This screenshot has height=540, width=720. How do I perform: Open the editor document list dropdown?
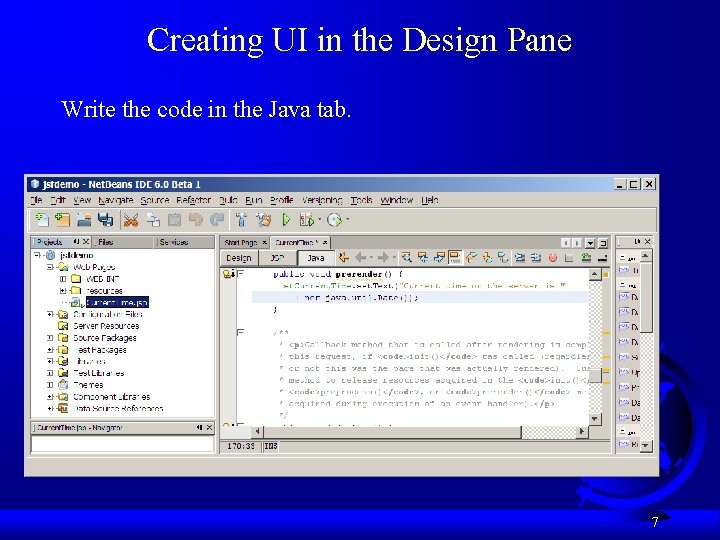(x=591, y=242)
